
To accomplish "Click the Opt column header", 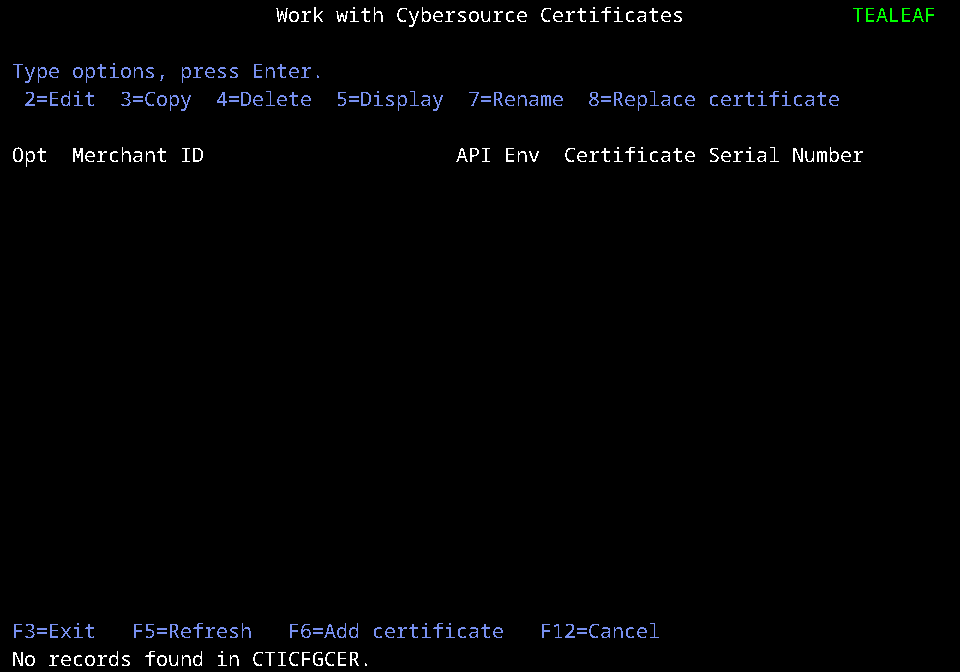I will tap(30, 156).
